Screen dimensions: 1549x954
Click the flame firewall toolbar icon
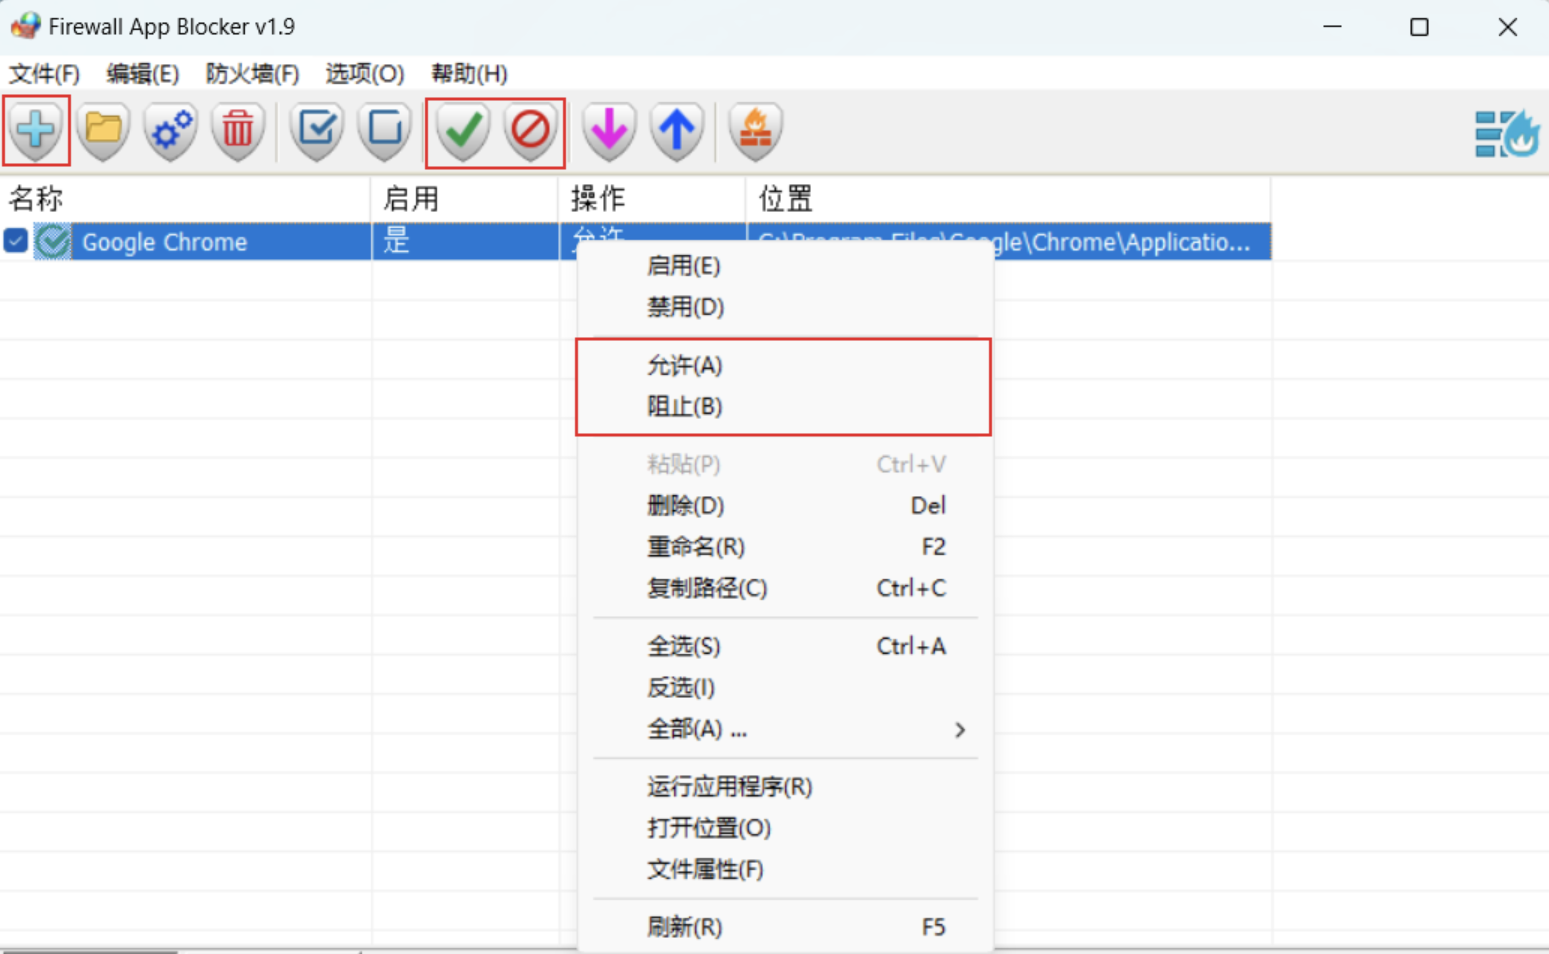(755, 131)
